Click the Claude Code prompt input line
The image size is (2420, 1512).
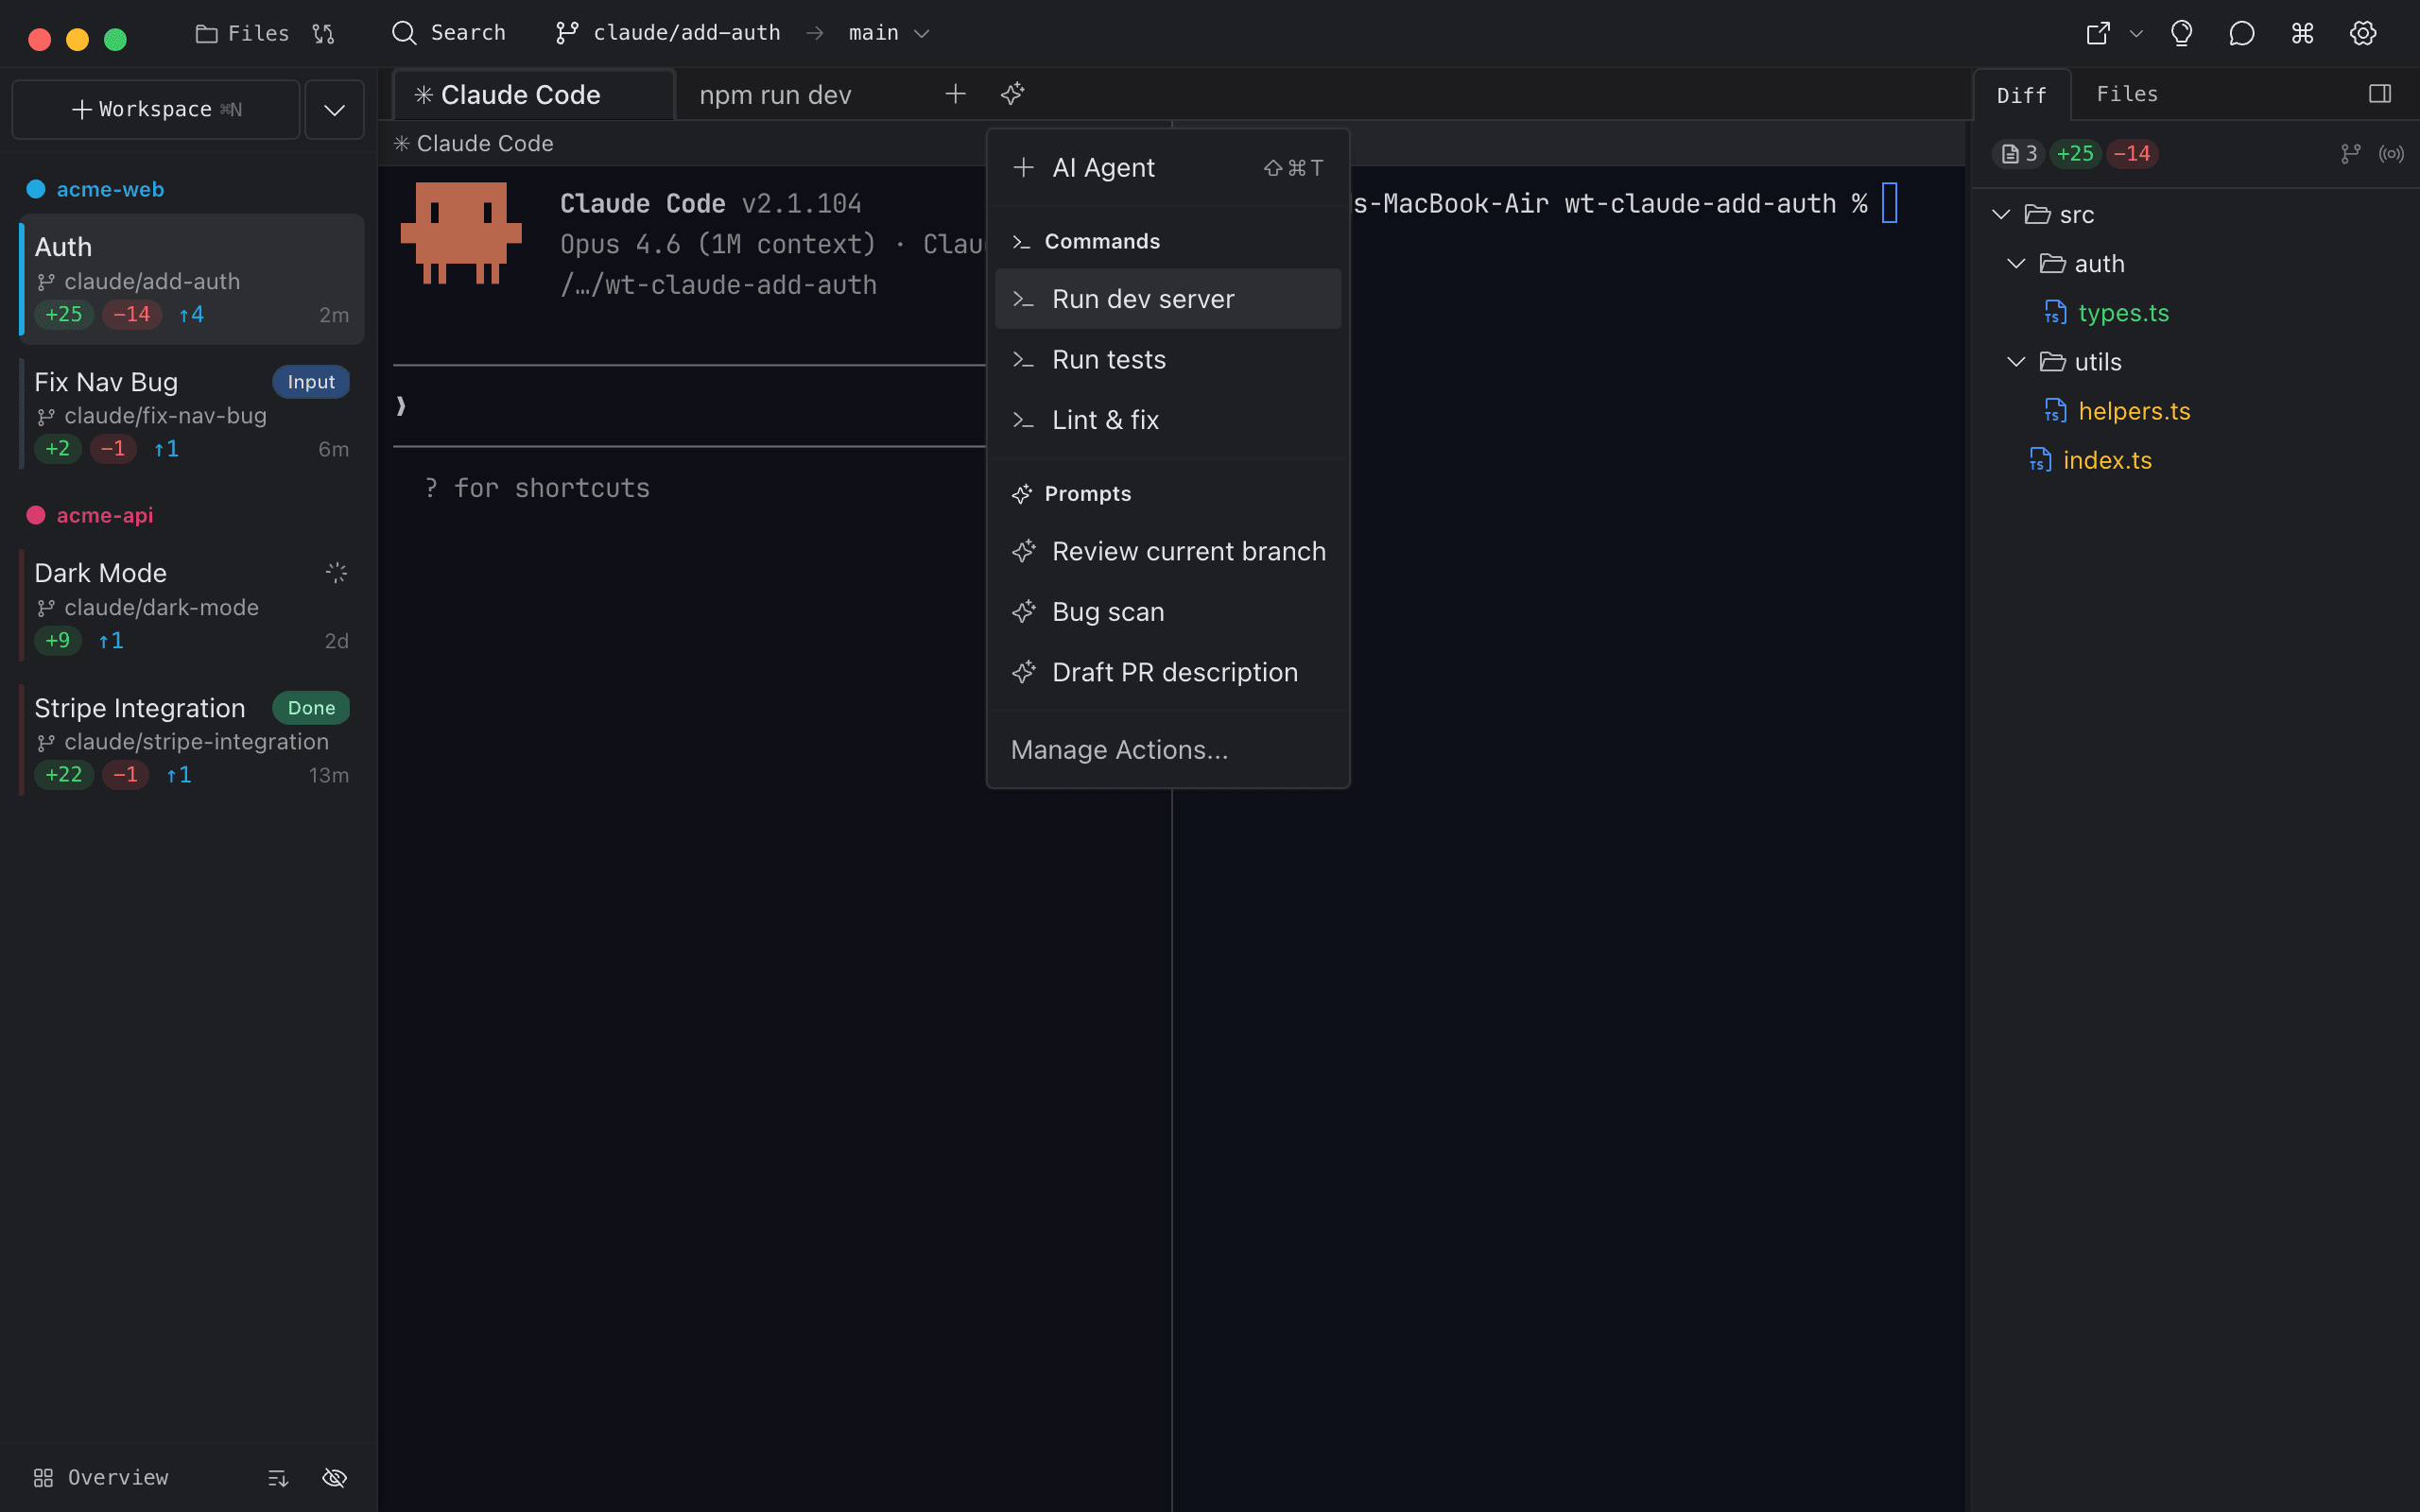coord(690,406)
